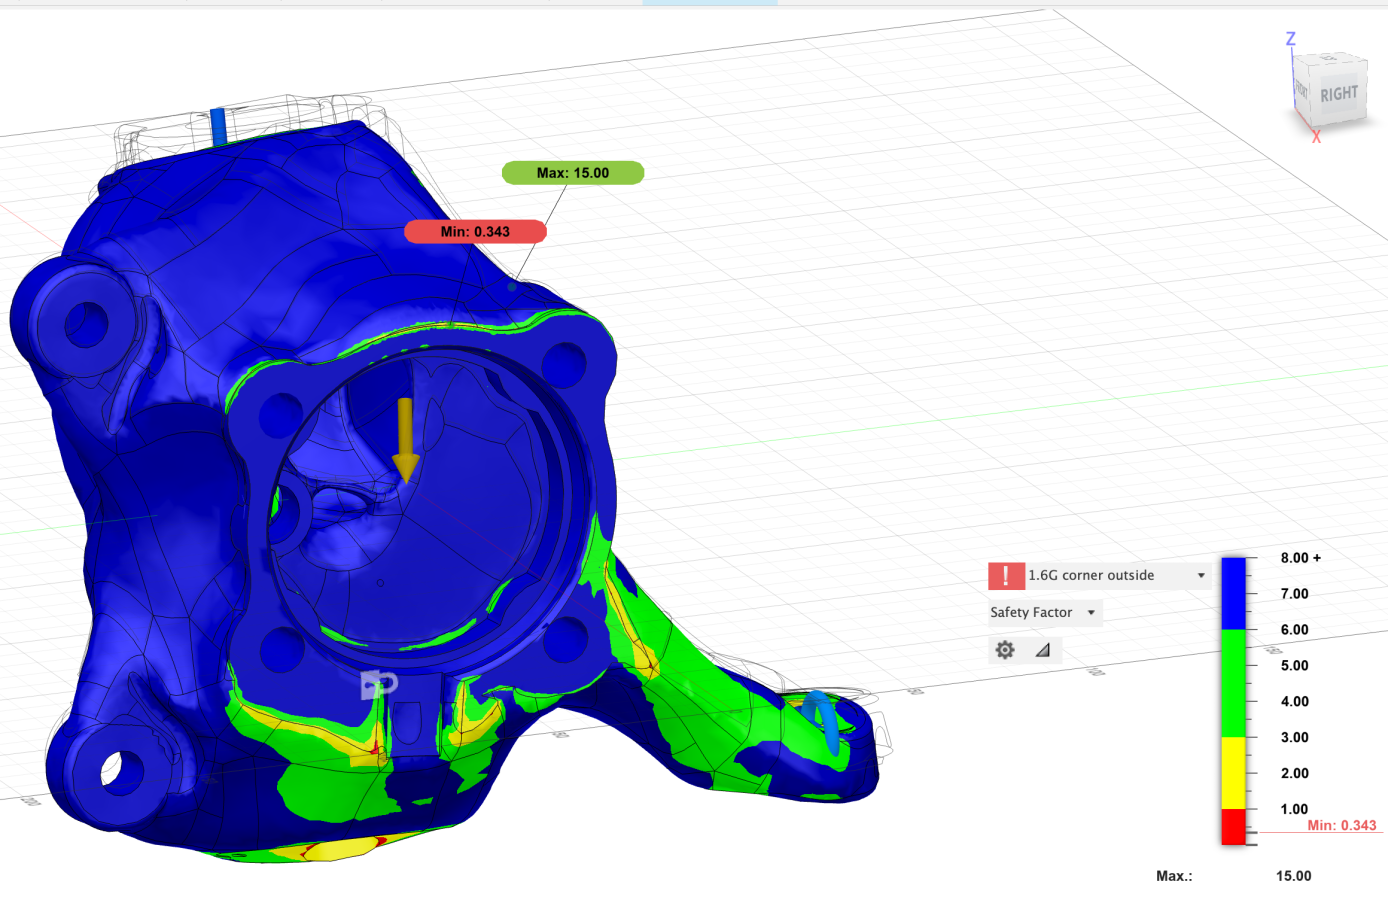
Task: Click the green Max: 15.00 label
Action: click(x=573, y=173)
